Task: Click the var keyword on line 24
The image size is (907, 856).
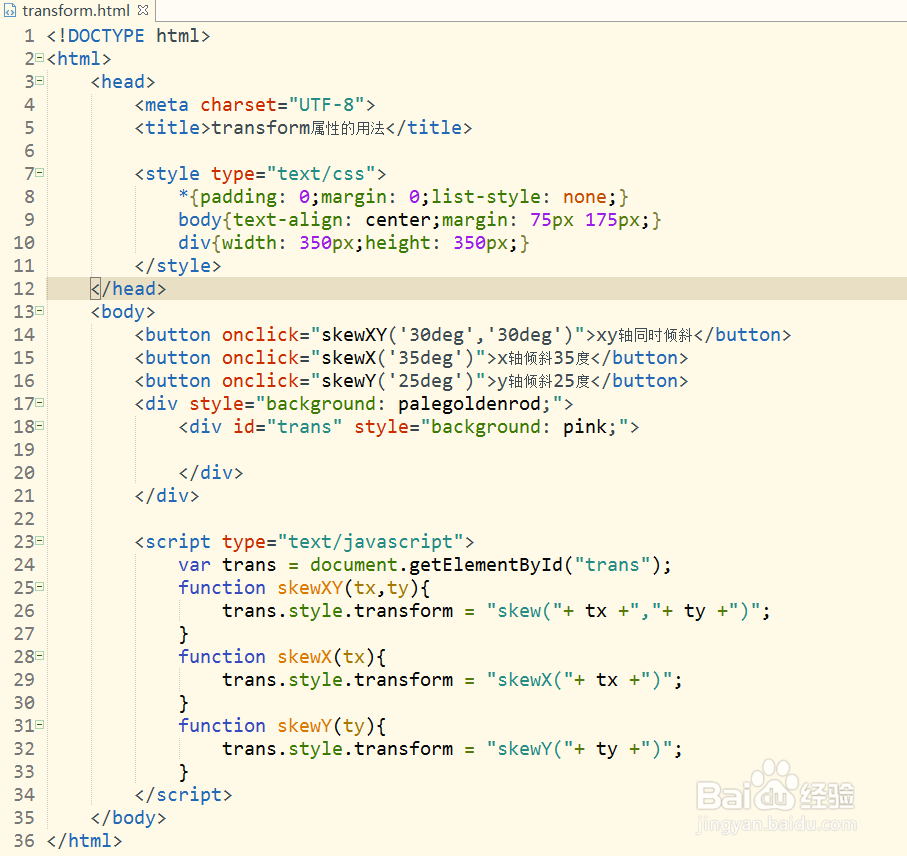Action: pyautogui.click(x=194, y=564)
